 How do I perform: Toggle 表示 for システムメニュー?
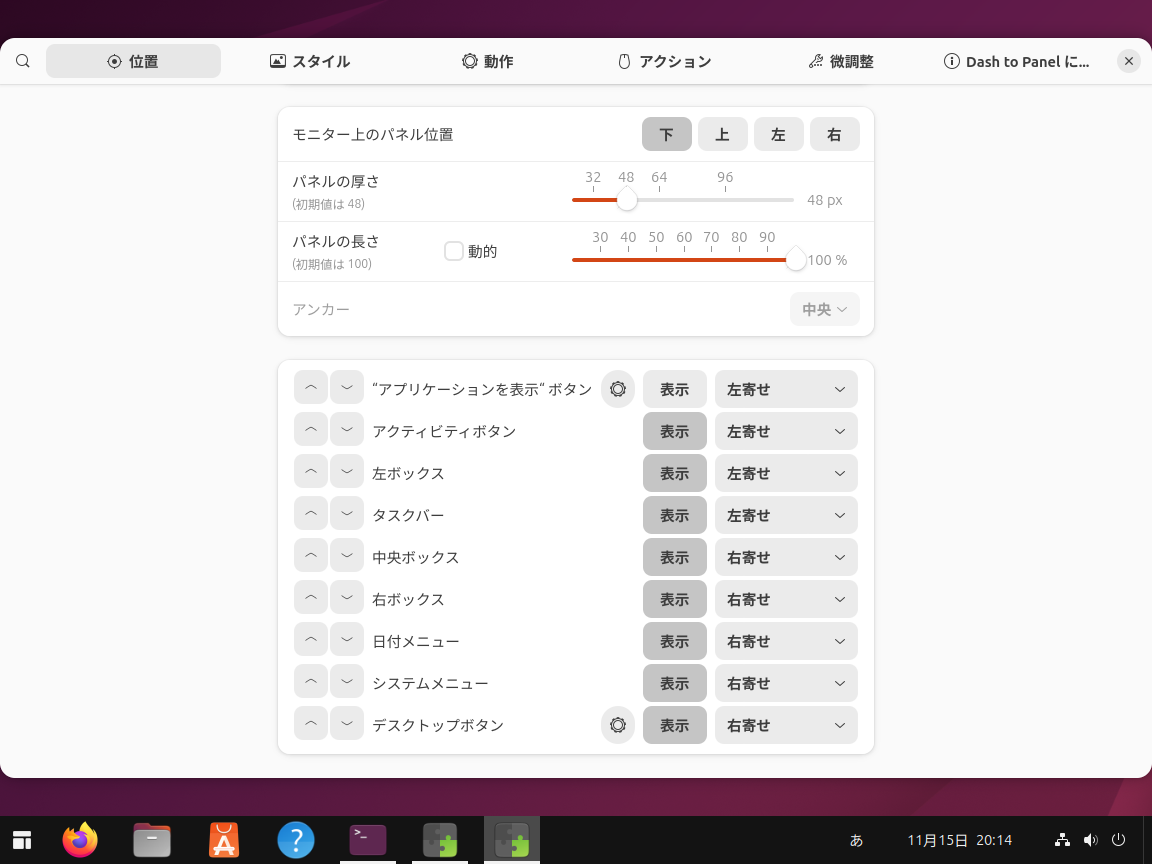674,683
